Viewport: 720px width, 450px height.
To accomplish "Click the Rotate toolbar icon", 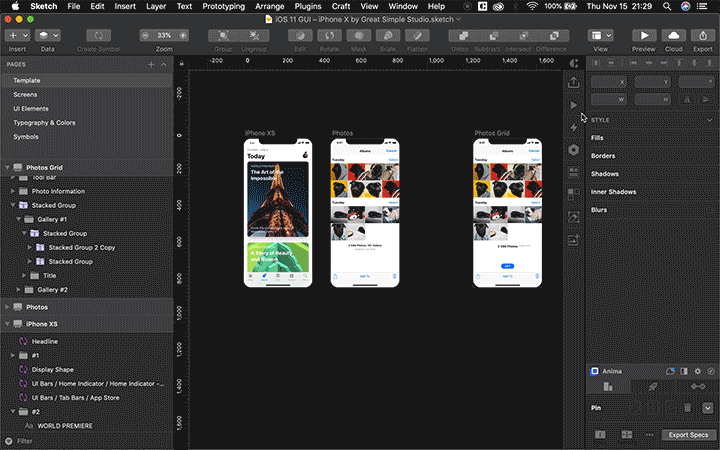I will pyautogui.click(x=329, y=35).
